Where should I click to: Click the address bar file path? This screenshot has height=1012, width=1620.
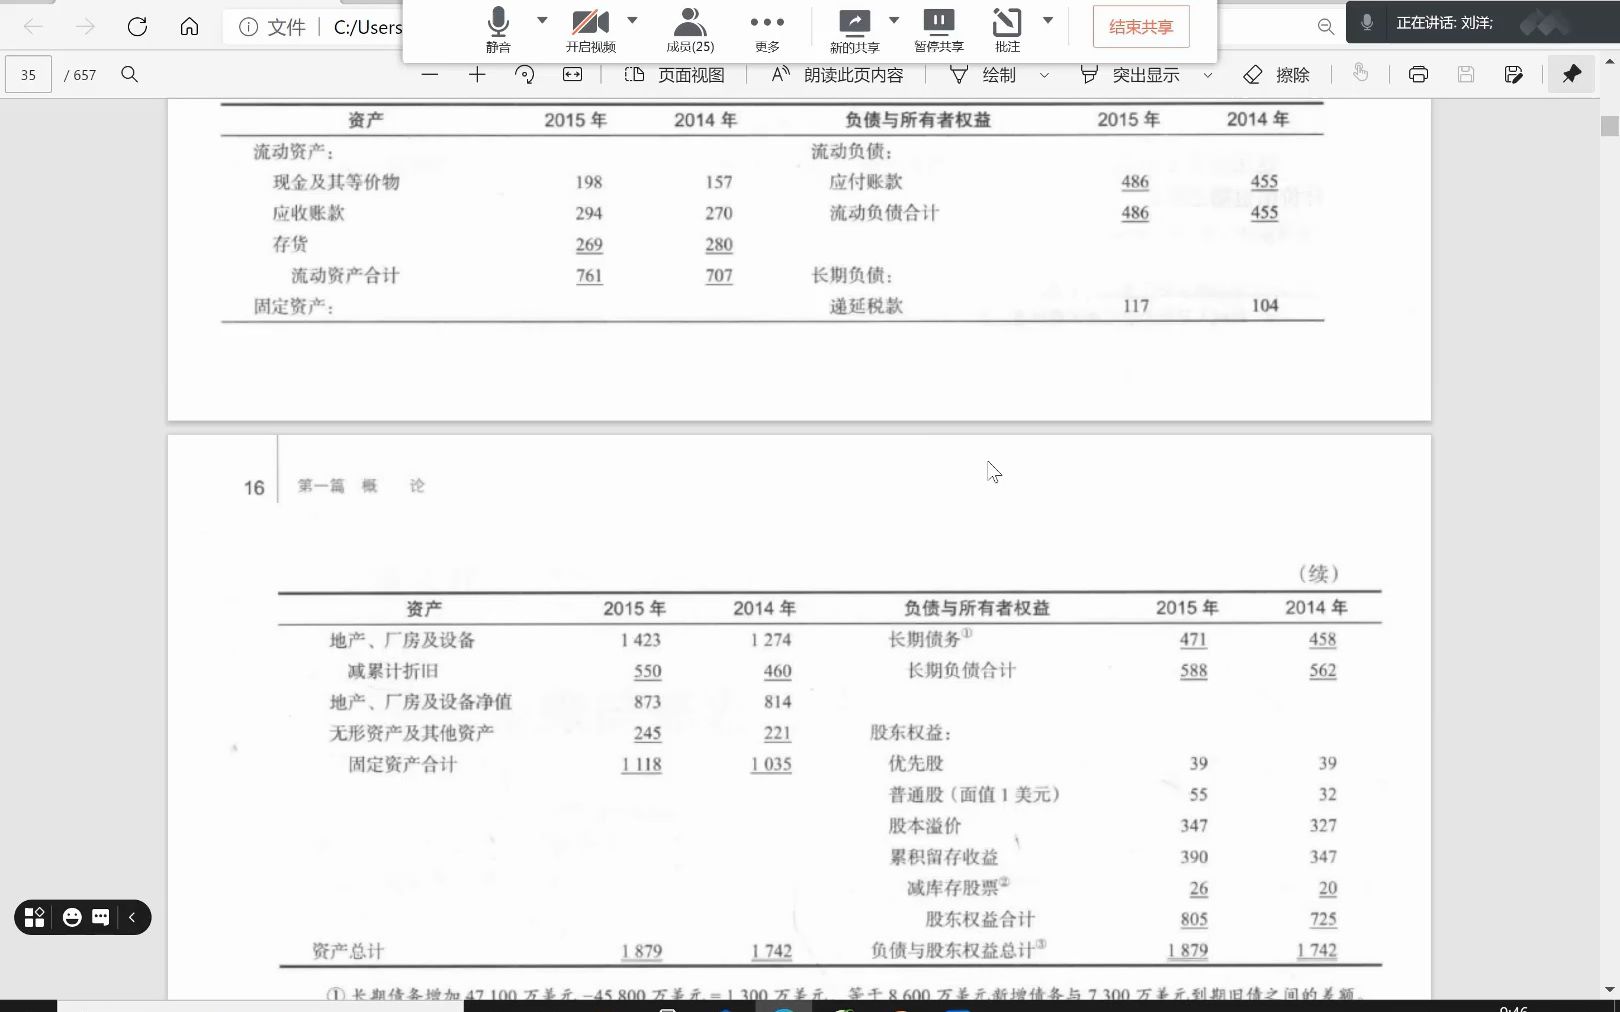coord(368,27)
